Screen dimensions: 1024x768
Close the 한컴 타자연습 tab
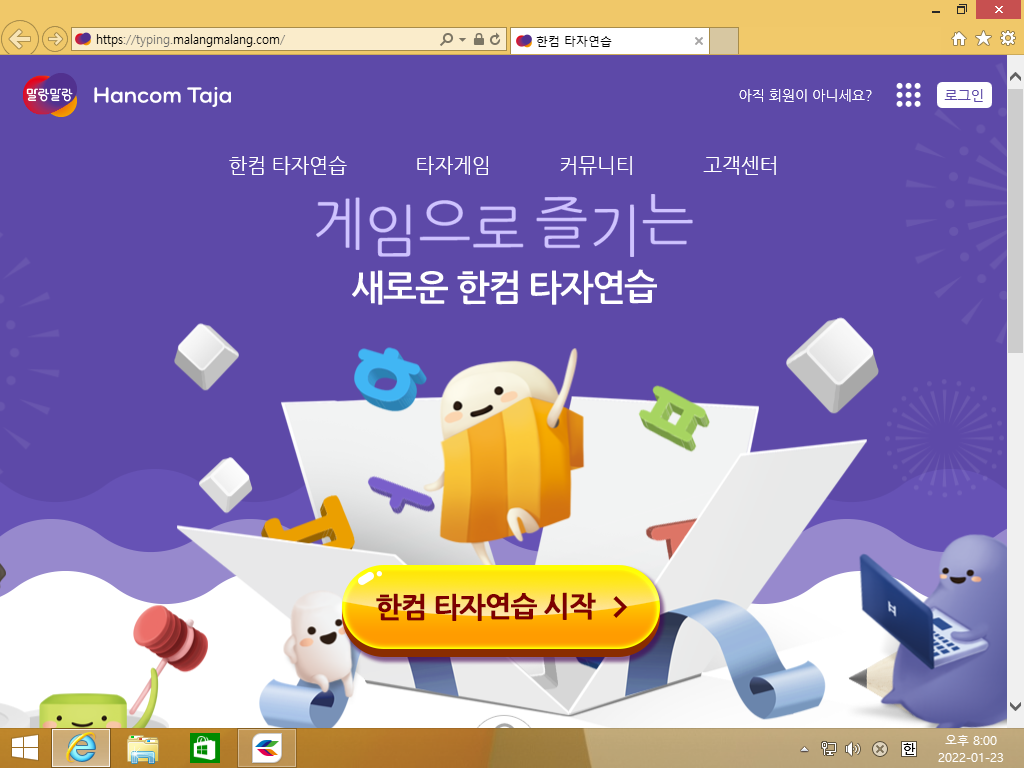click(699, 41)
